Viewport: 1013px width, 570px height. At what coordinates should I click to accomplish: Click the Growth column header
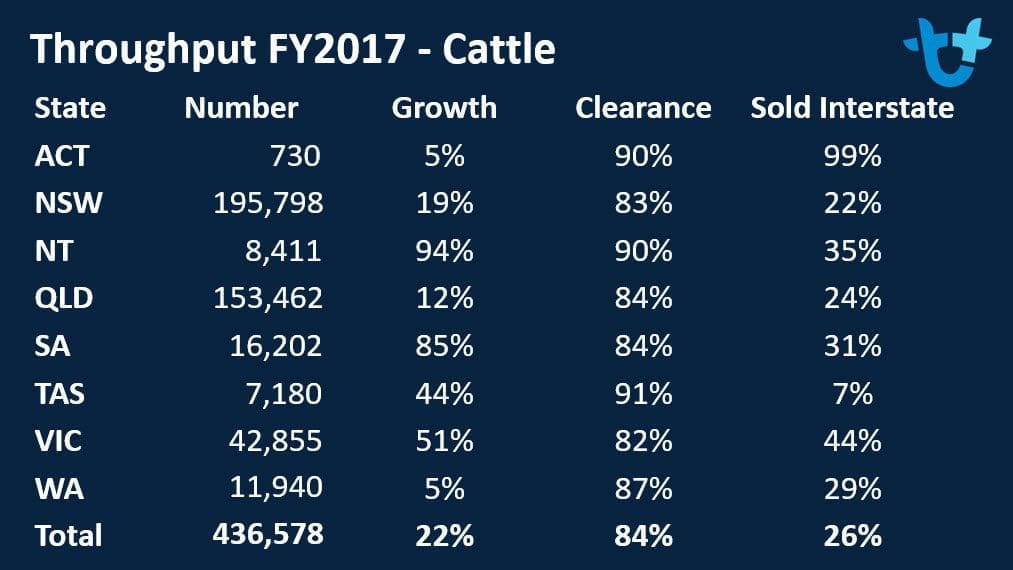coord(444,108)
